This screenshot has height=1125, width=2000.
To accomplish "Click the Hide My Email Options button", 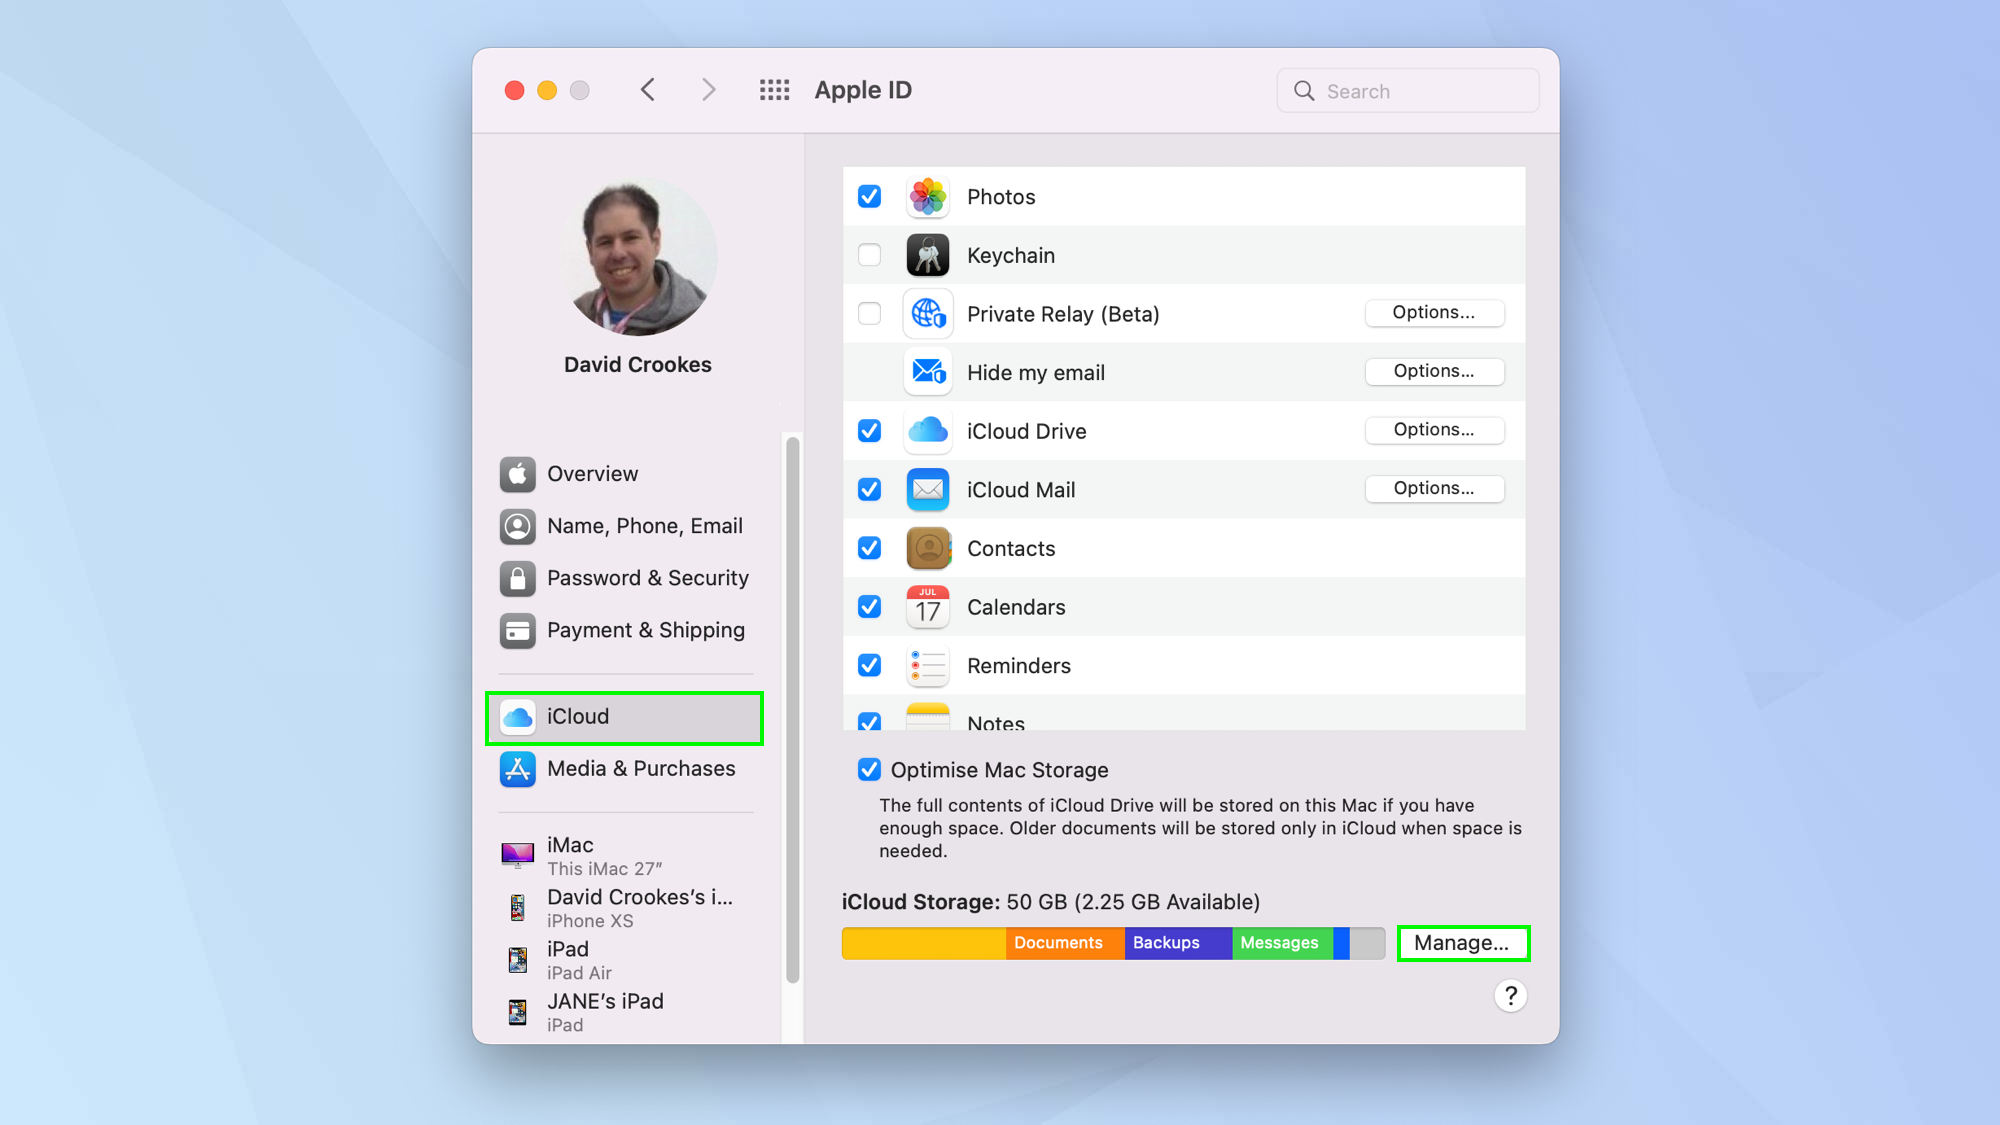I will point(1433,371).
